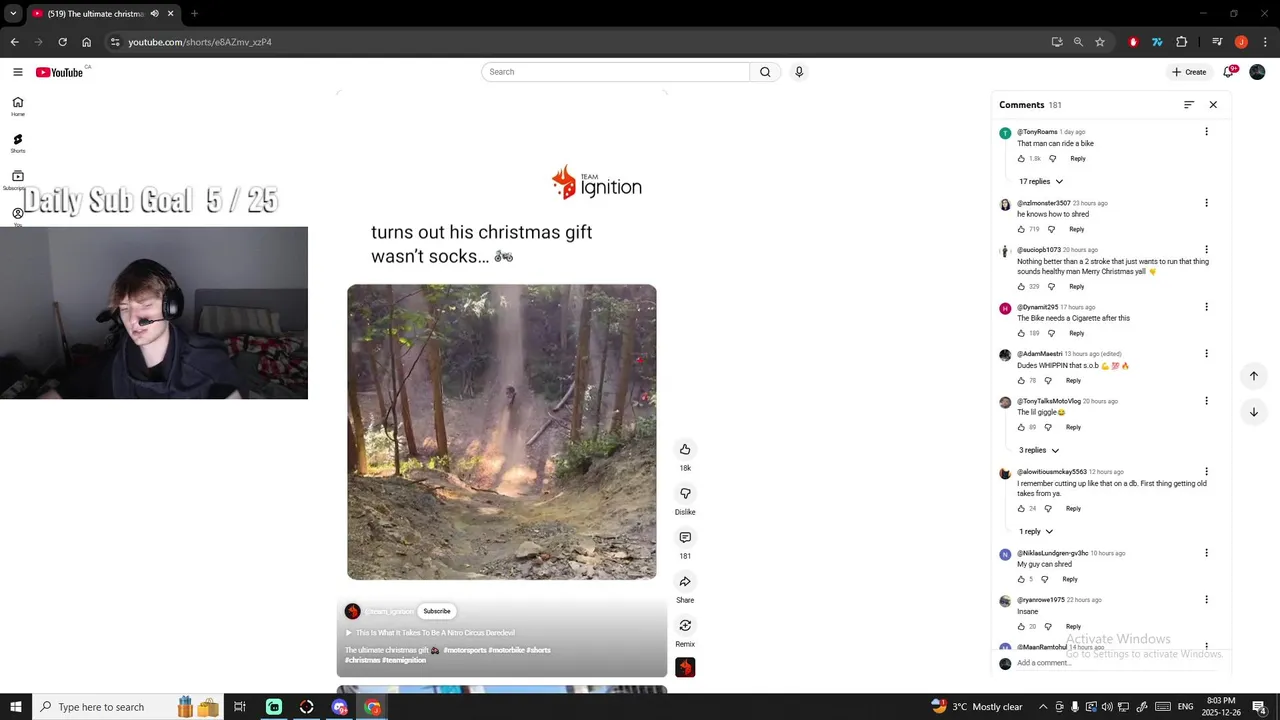Open Chrome media controls icon
This screenshot has height=720, width=1280.
(x=1217, y=42)
